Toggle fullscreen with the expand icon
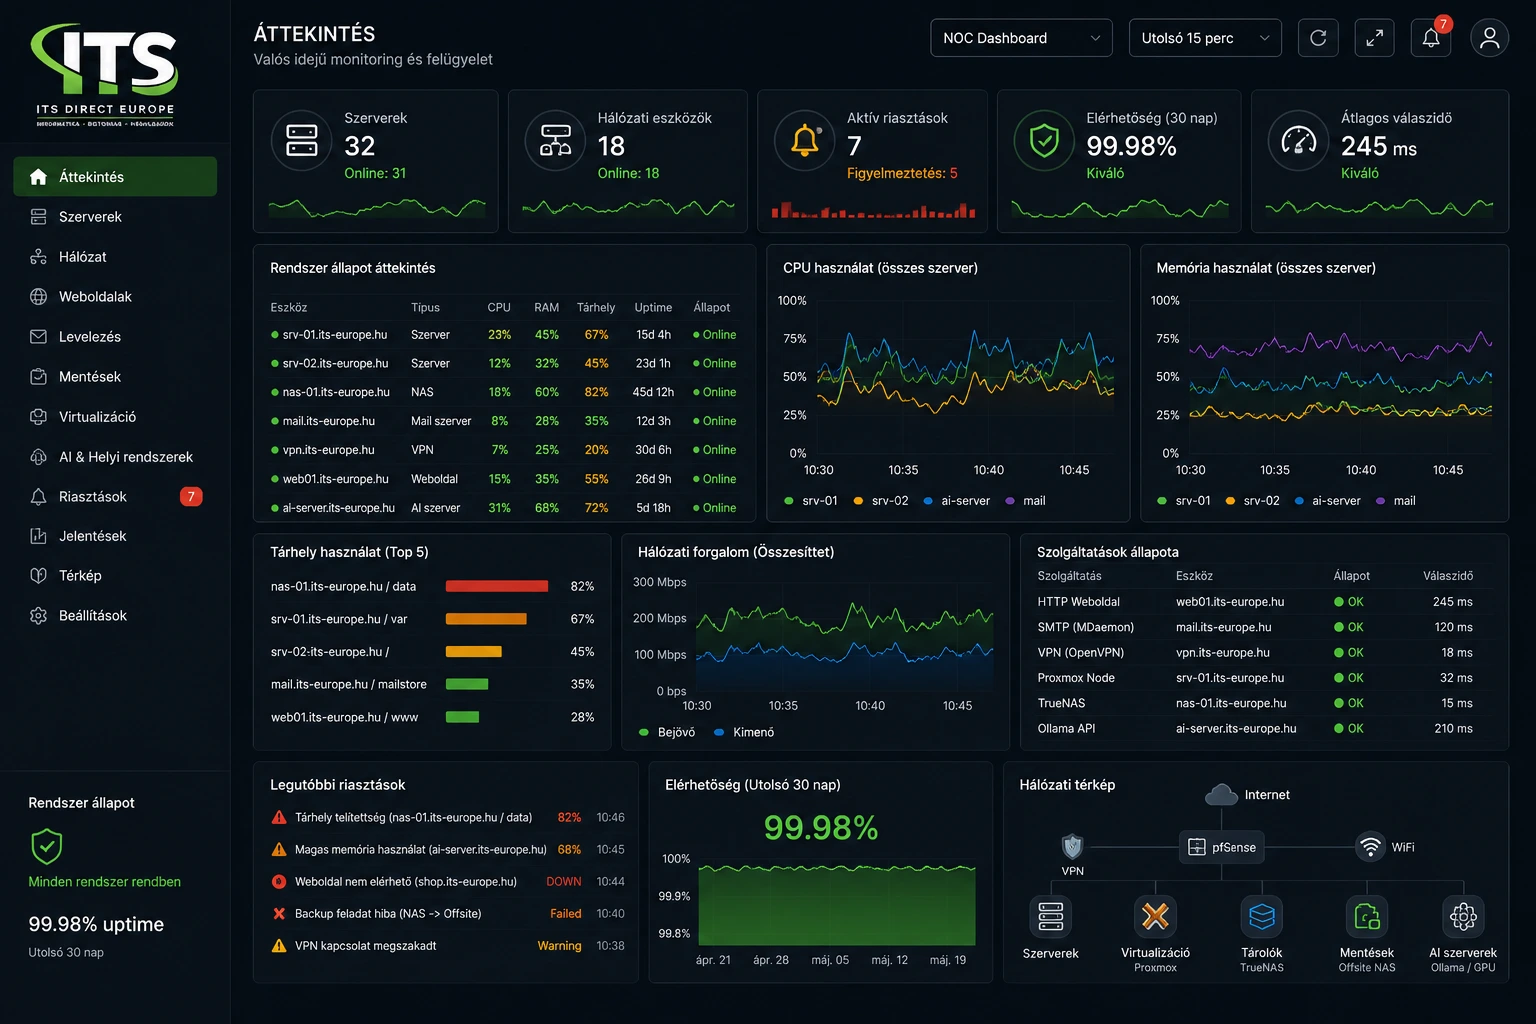 1374,38
